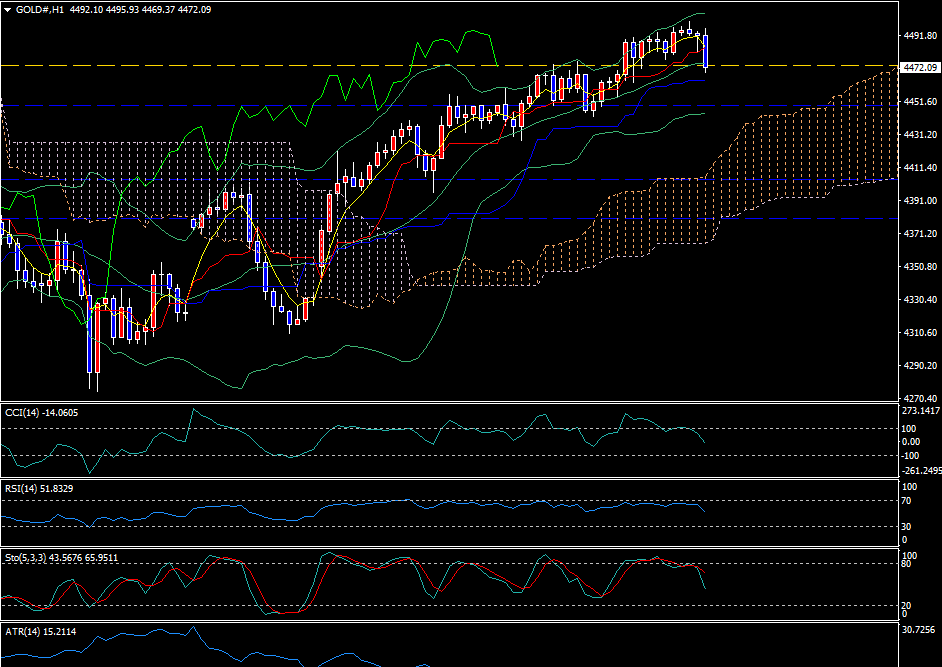The height and width of the screenshot is (667, 942).
Task: Click the 4431.20 price axis label
Action: click(919, 135)
